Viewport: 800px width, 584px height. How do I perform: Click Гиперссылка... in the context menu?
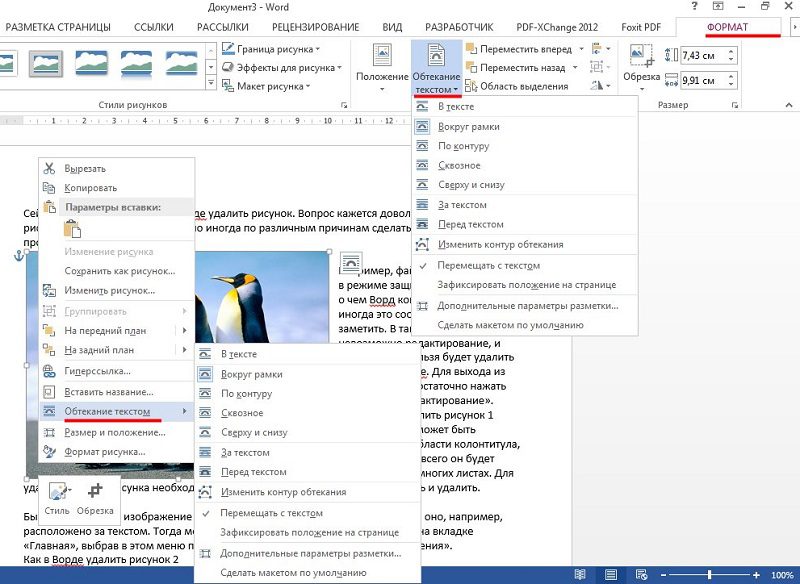point(117,371)
